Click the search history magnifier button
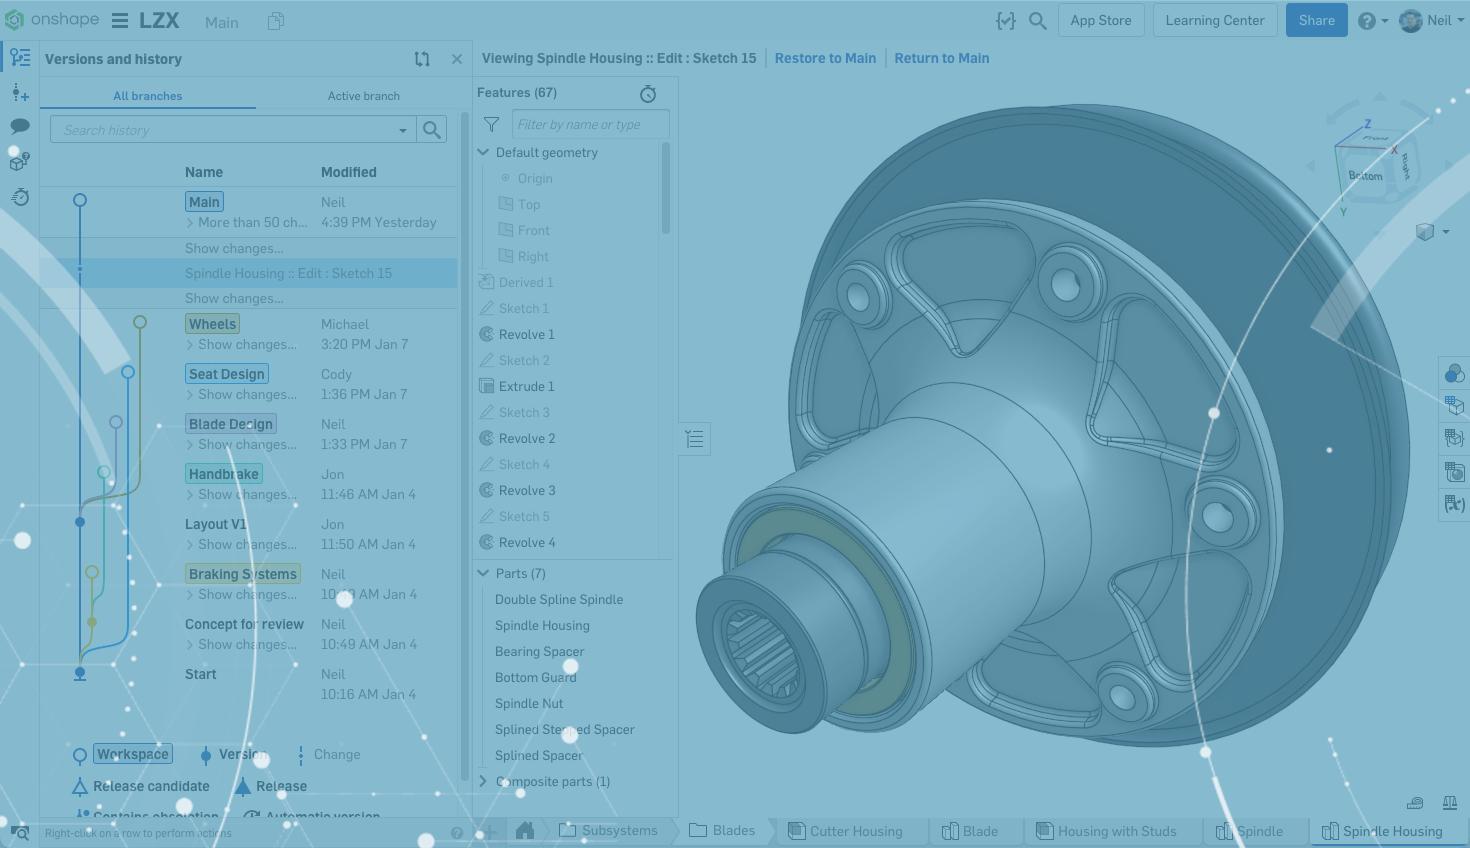The height and width of the screenshot is (848, 1470). pos(432,130)
